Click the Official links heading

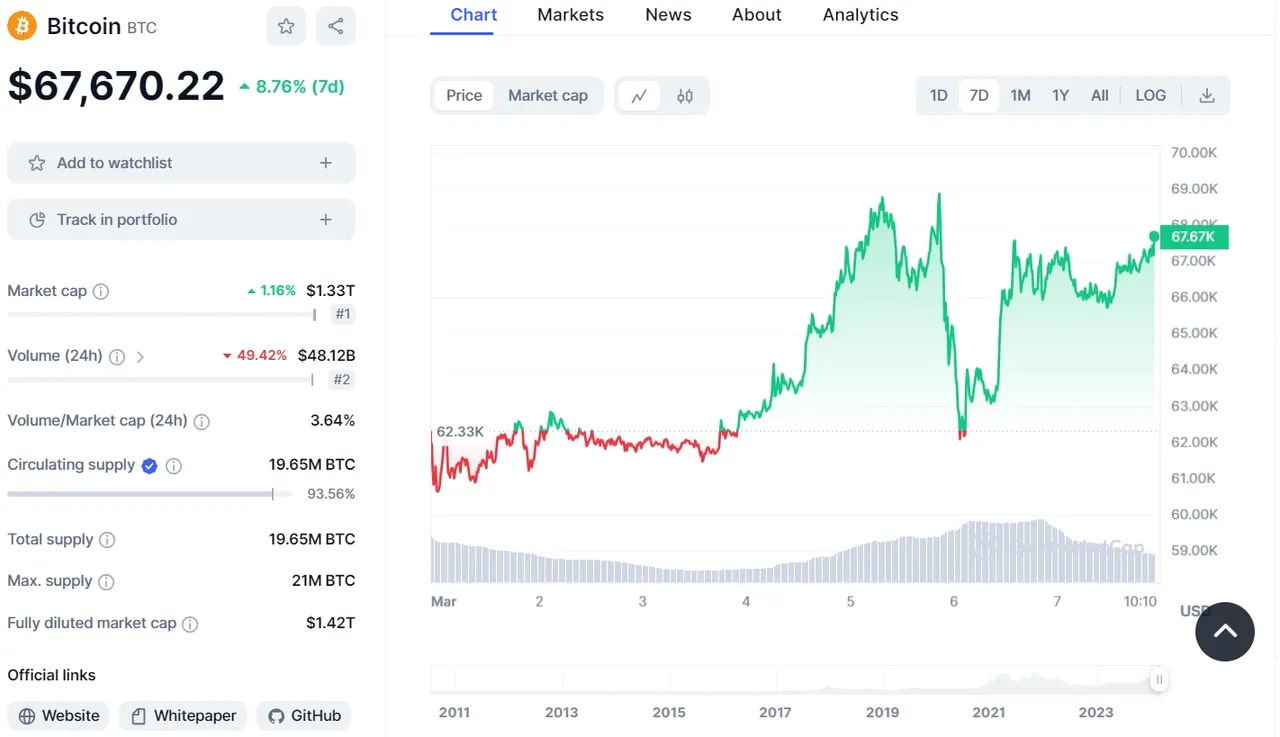(x=52, y=676)
